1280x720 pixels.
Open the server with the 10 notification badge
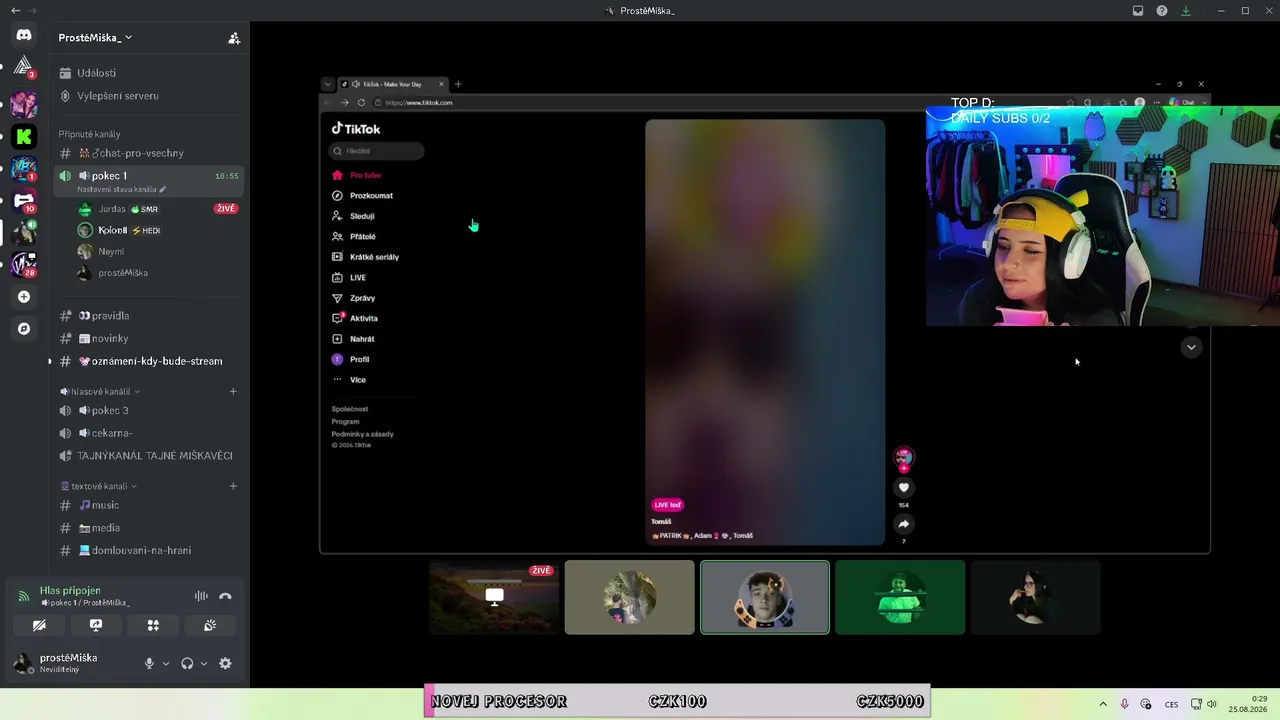(24, 200)
